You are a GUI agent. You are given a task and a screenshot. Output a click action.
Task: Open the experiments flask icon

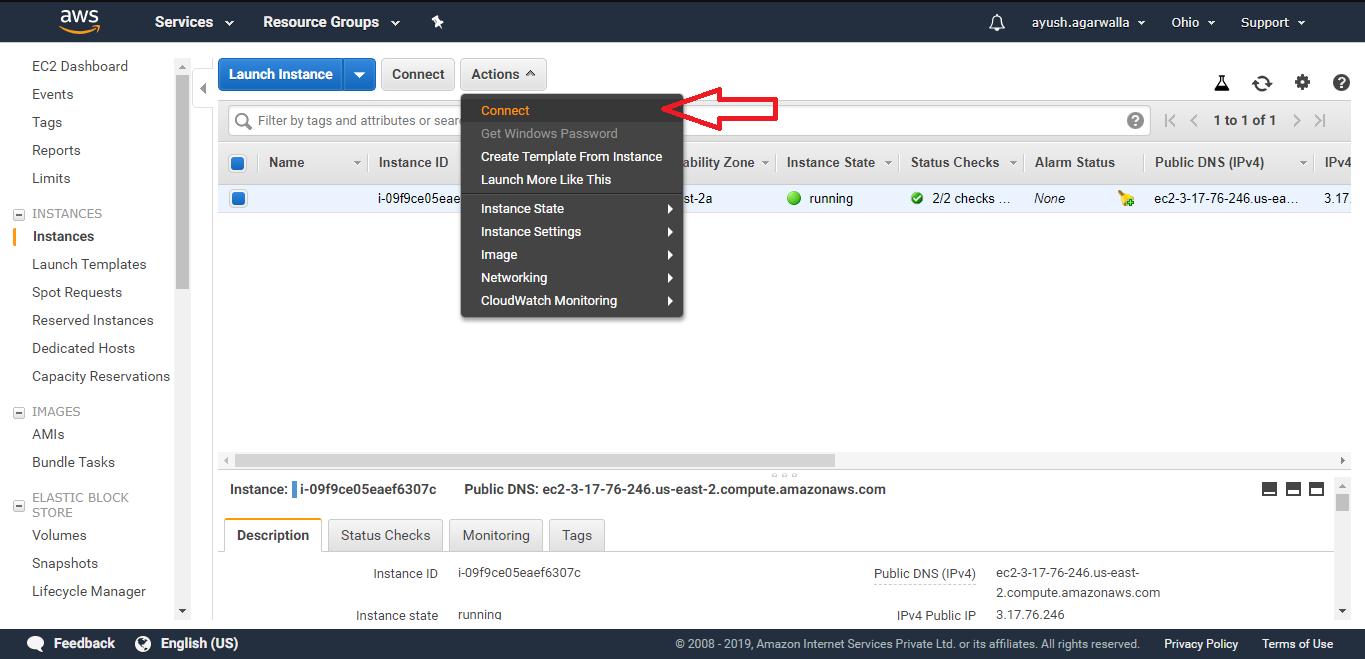click(1221, 83)
